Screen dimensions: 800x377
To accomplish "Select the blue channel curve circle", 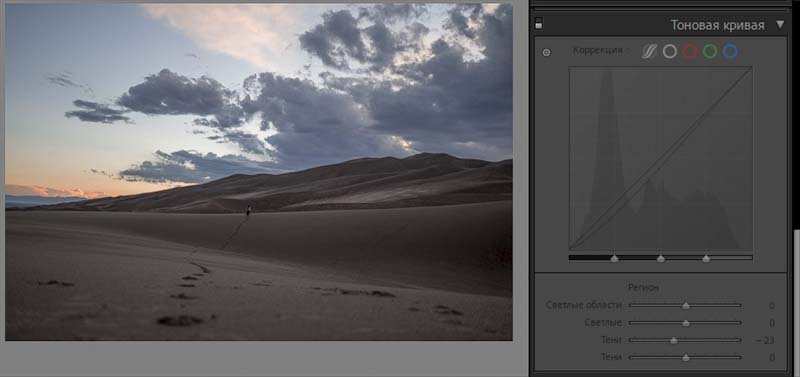I will point(731,52).
